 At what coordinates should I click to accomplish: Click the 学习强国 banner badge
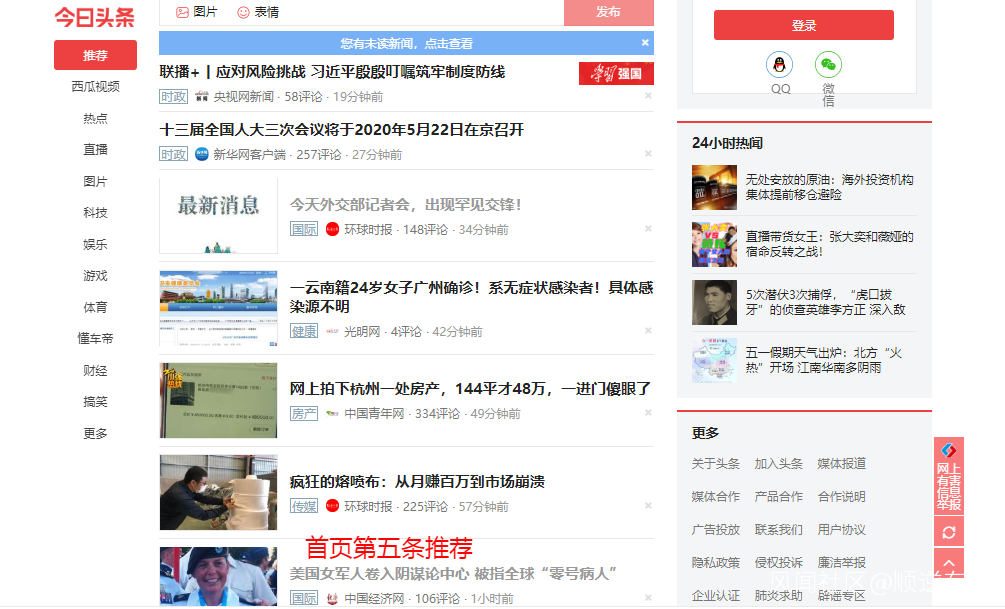(616, 73)
